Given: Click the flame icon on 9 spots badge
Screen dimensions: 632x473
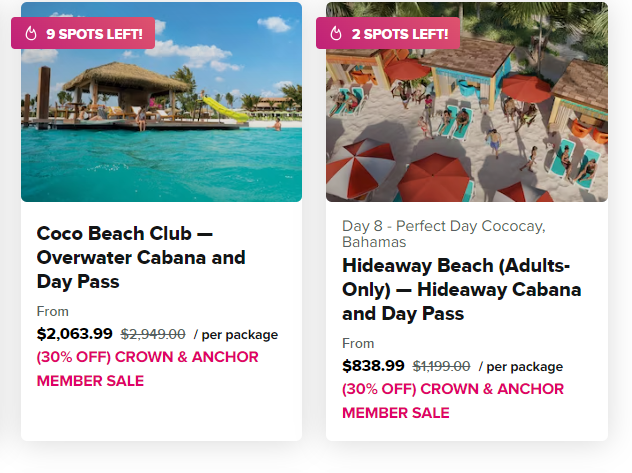Looking at the screenshot, I should click(x=31, y=33).
